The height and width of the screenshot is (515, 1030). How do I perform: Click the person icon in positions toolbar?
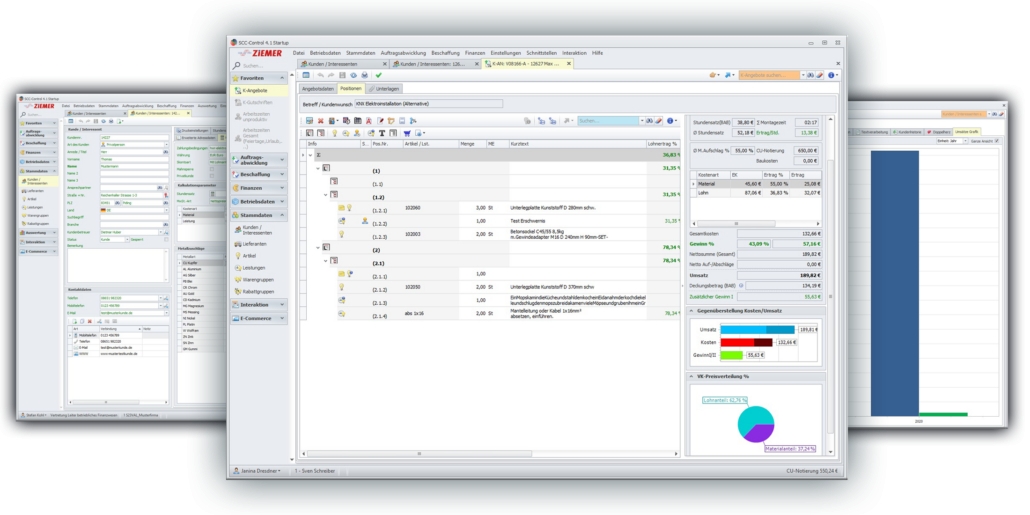tap(357, 133)
